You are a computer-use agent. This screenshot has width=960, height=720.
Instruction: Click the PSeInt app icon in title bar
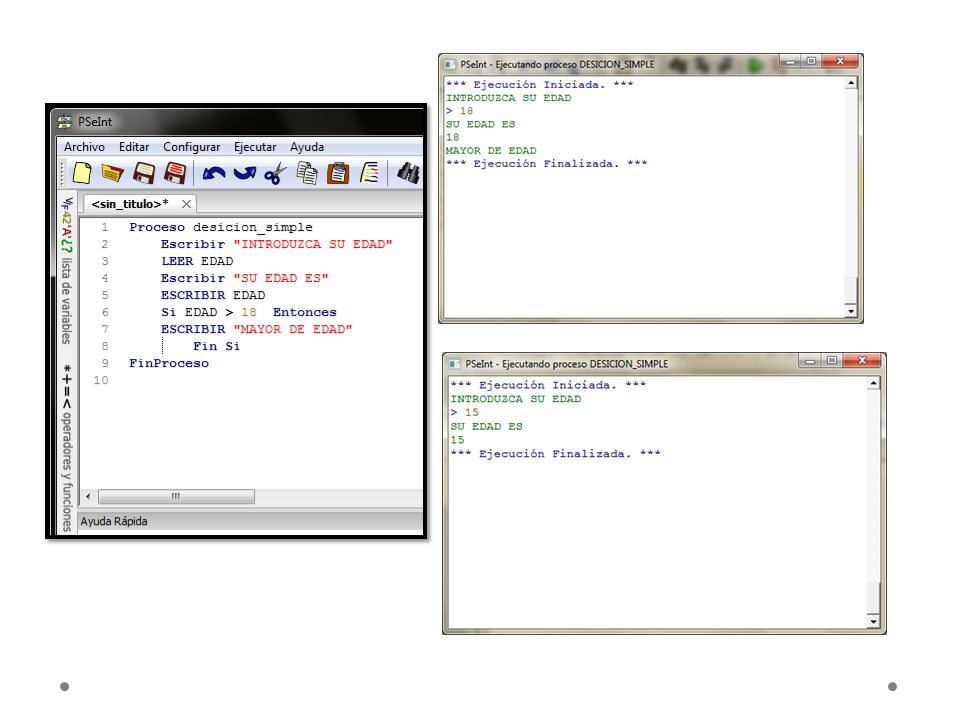(64, 122)
